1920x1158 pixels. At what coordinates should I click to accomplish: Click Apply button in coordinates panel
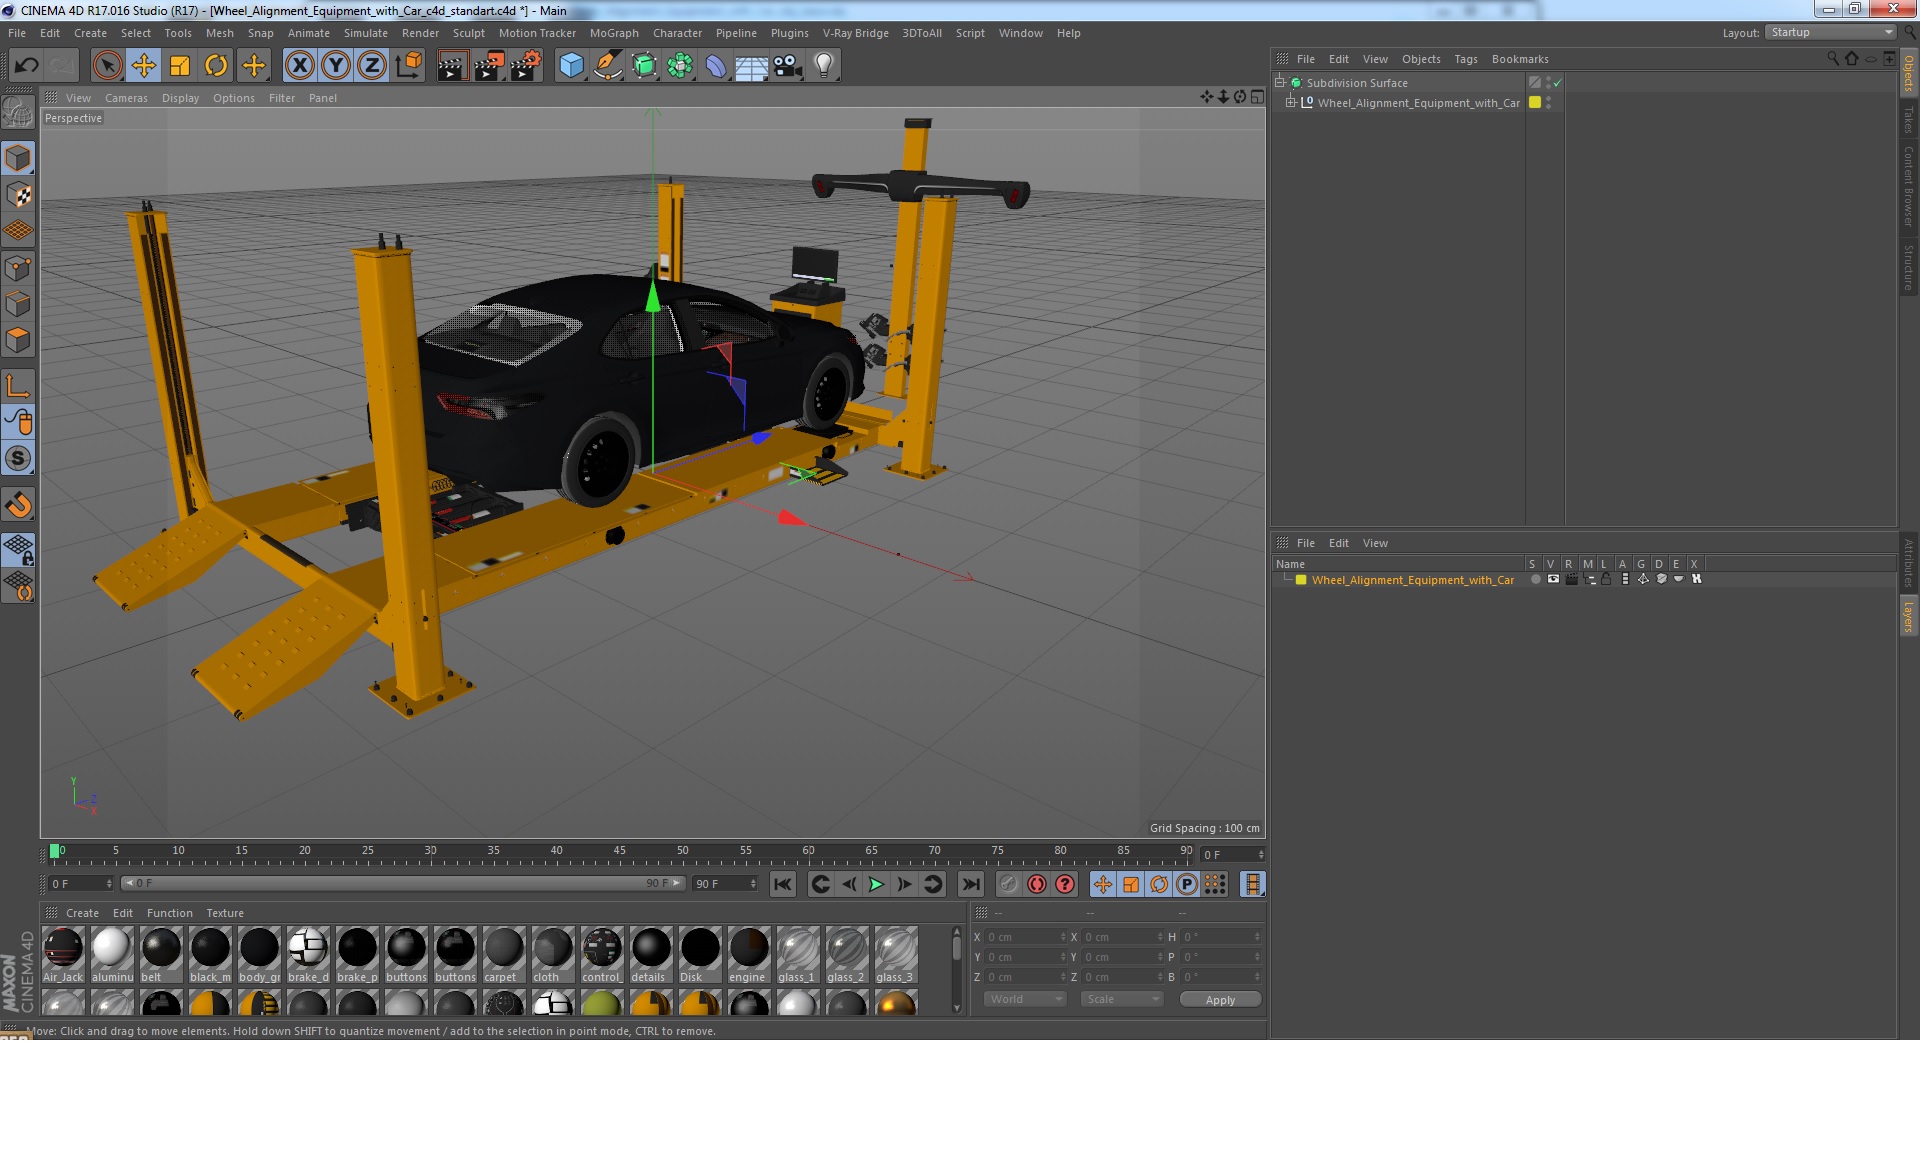pyautogui.click(x=1220, y=1000)
